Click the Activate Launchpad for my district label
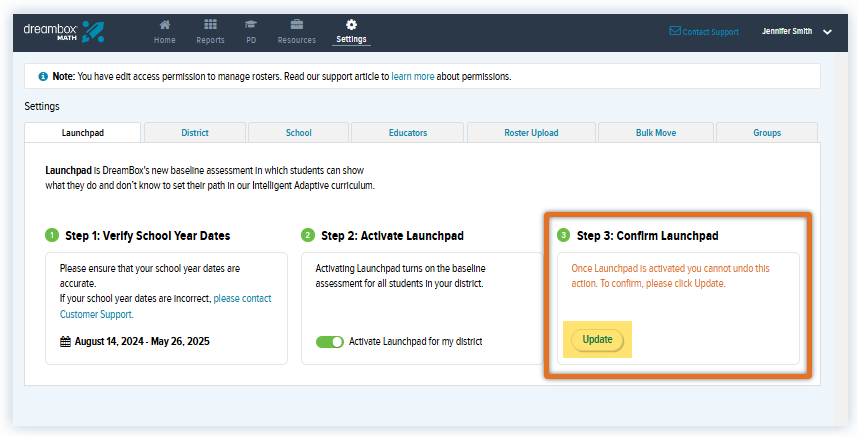Screen dimensions: 858x437 (x=415, y=342)
